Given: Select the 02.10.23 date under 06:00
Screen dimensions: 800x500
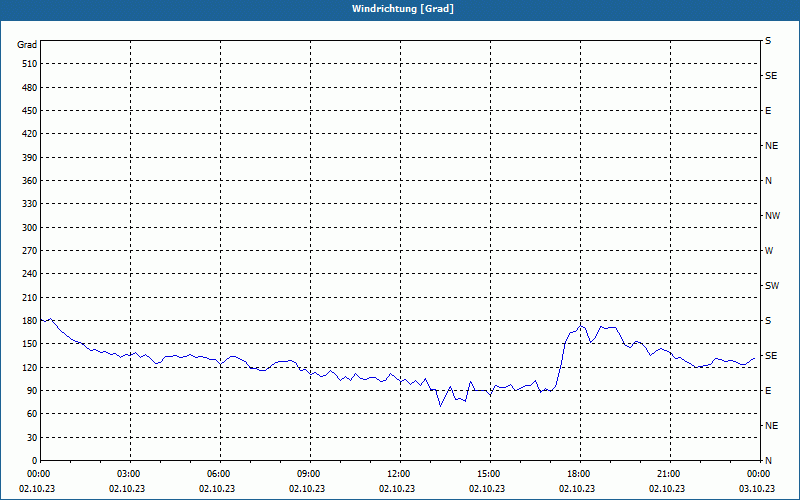Looking at the screenshot, I should pyautogui.click(x=217, y=489).
